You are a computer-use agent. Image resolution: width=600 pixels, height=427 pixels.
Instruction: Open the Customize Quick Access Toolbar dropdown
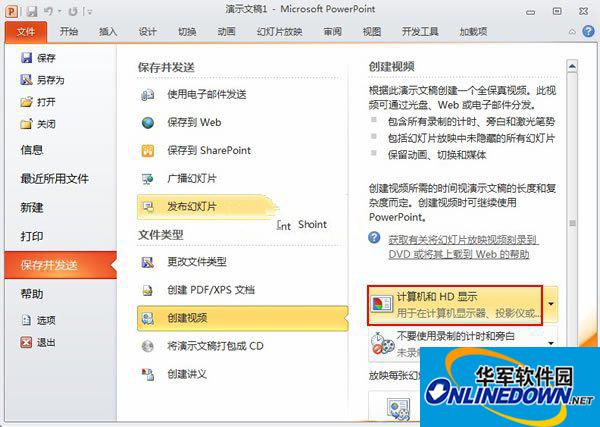coord(90,12)
